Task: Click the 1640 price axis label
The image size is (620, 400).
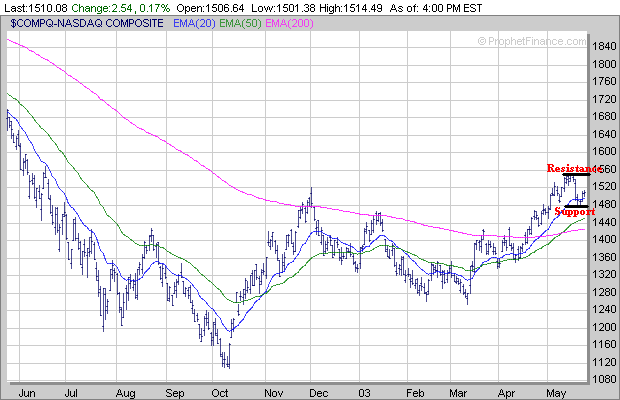Action: point(604,134)
